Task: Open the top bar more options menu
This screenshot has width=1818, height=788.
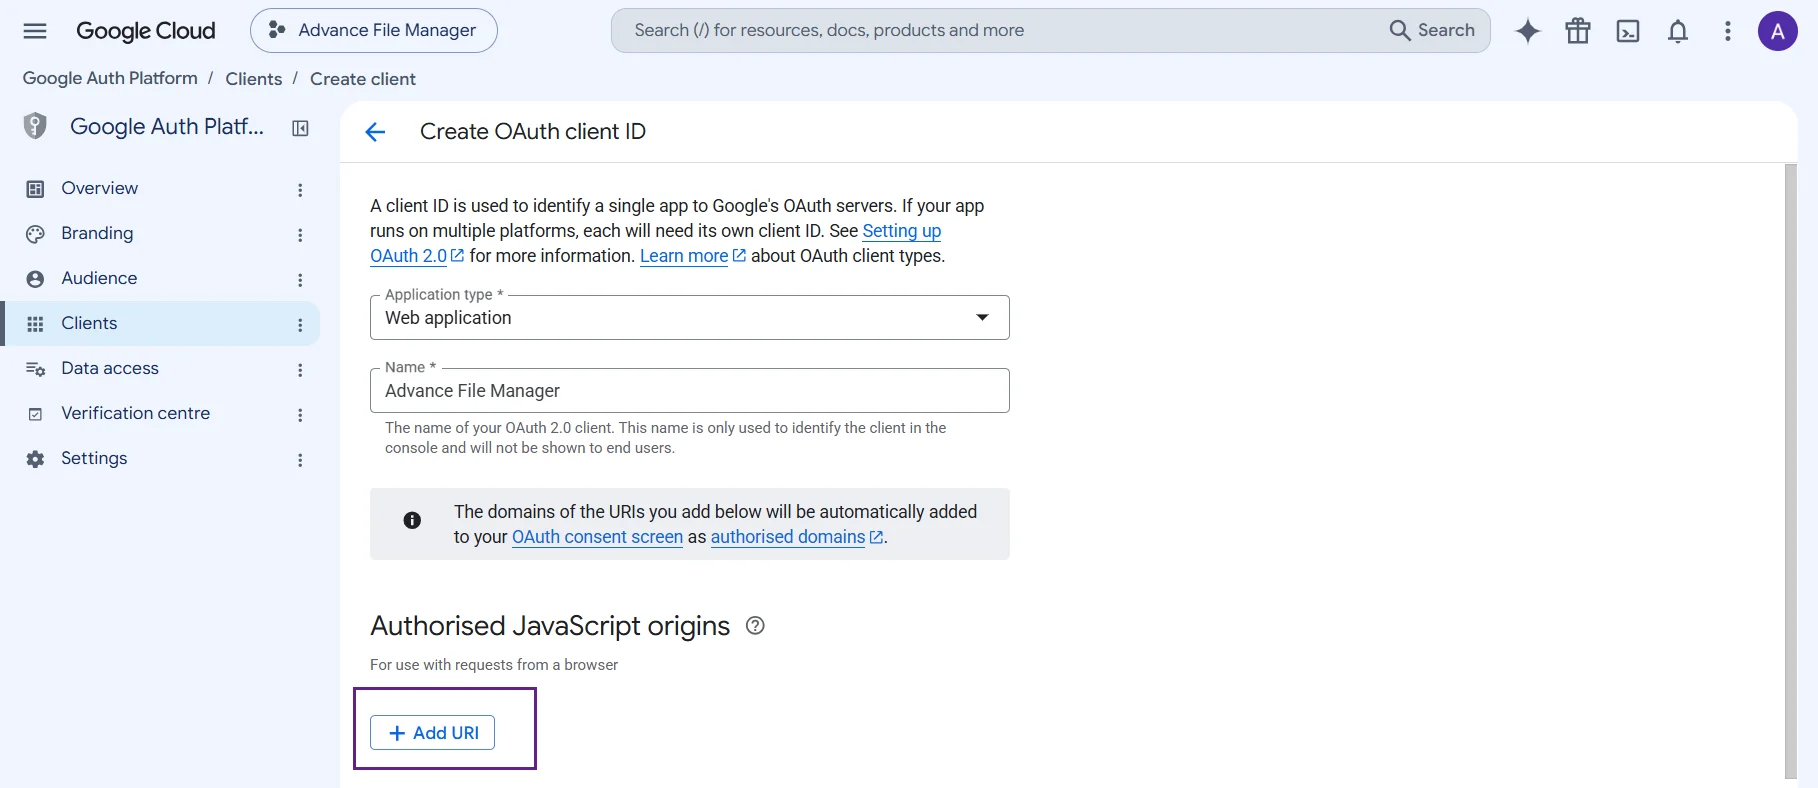Action: click(x=1728, y=31)
